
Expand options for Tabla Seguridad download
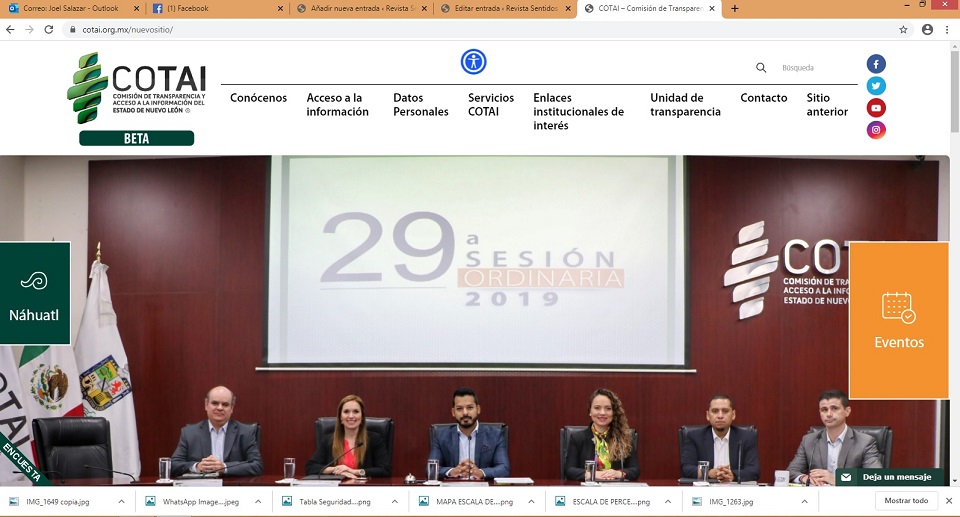coord(394,501)
